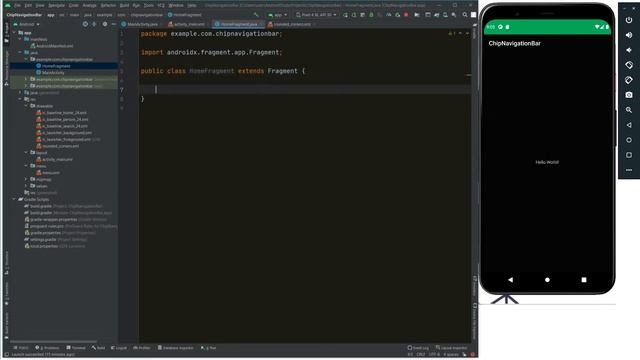This screenshot has width=640, height=360.
Task: Select activity_main.xml in the layout folder
Action: [54, 159]
